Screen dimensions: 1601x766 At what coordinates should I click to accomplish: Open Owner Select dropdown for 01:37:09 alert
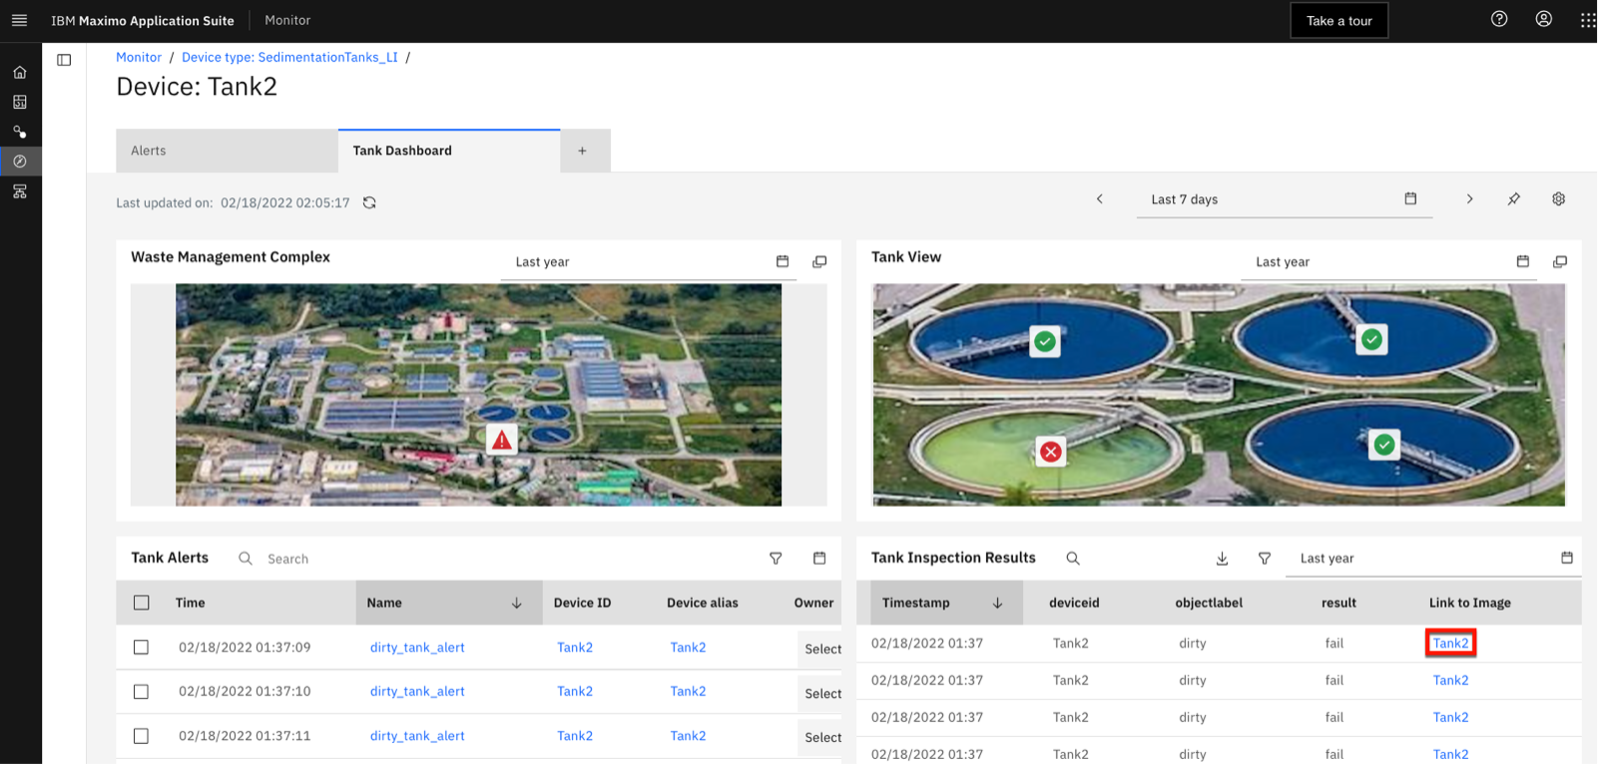click(x=821, y=649)
